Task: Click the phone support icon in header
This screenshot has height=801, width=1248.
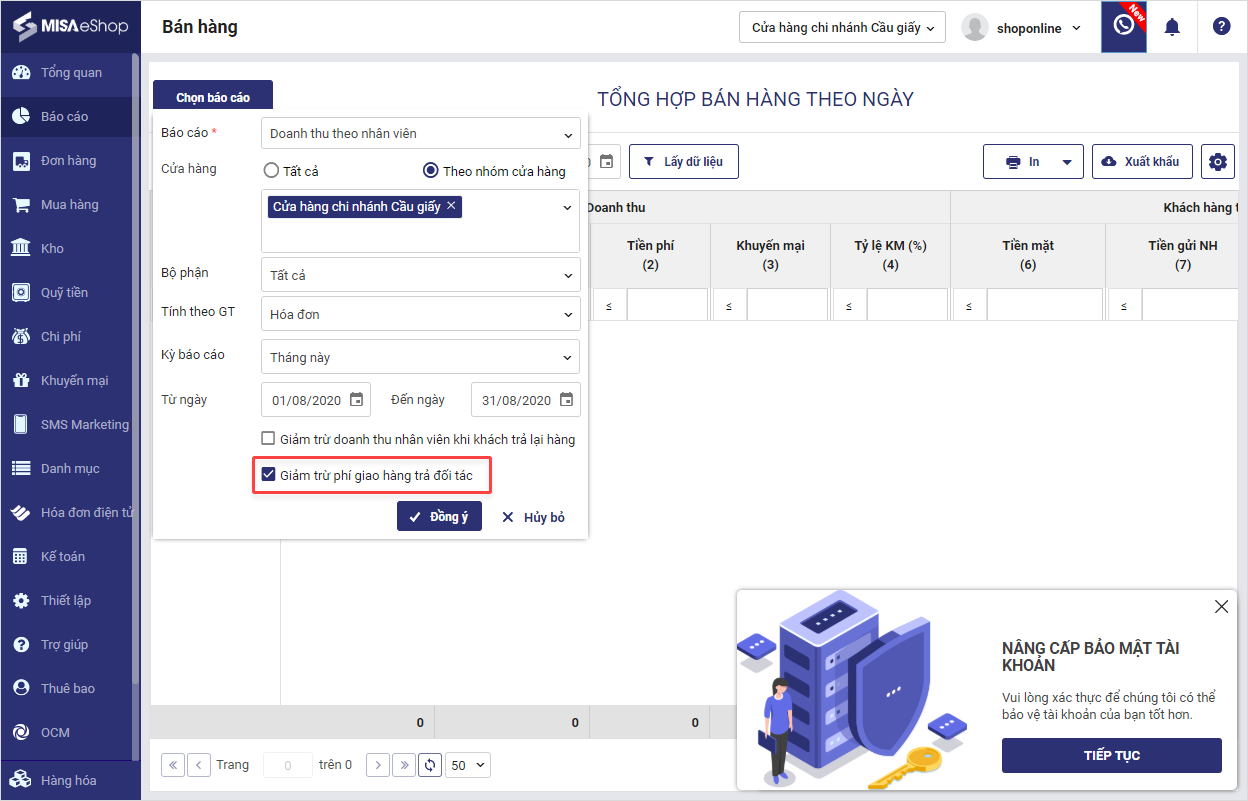Action: point(1123,26)
